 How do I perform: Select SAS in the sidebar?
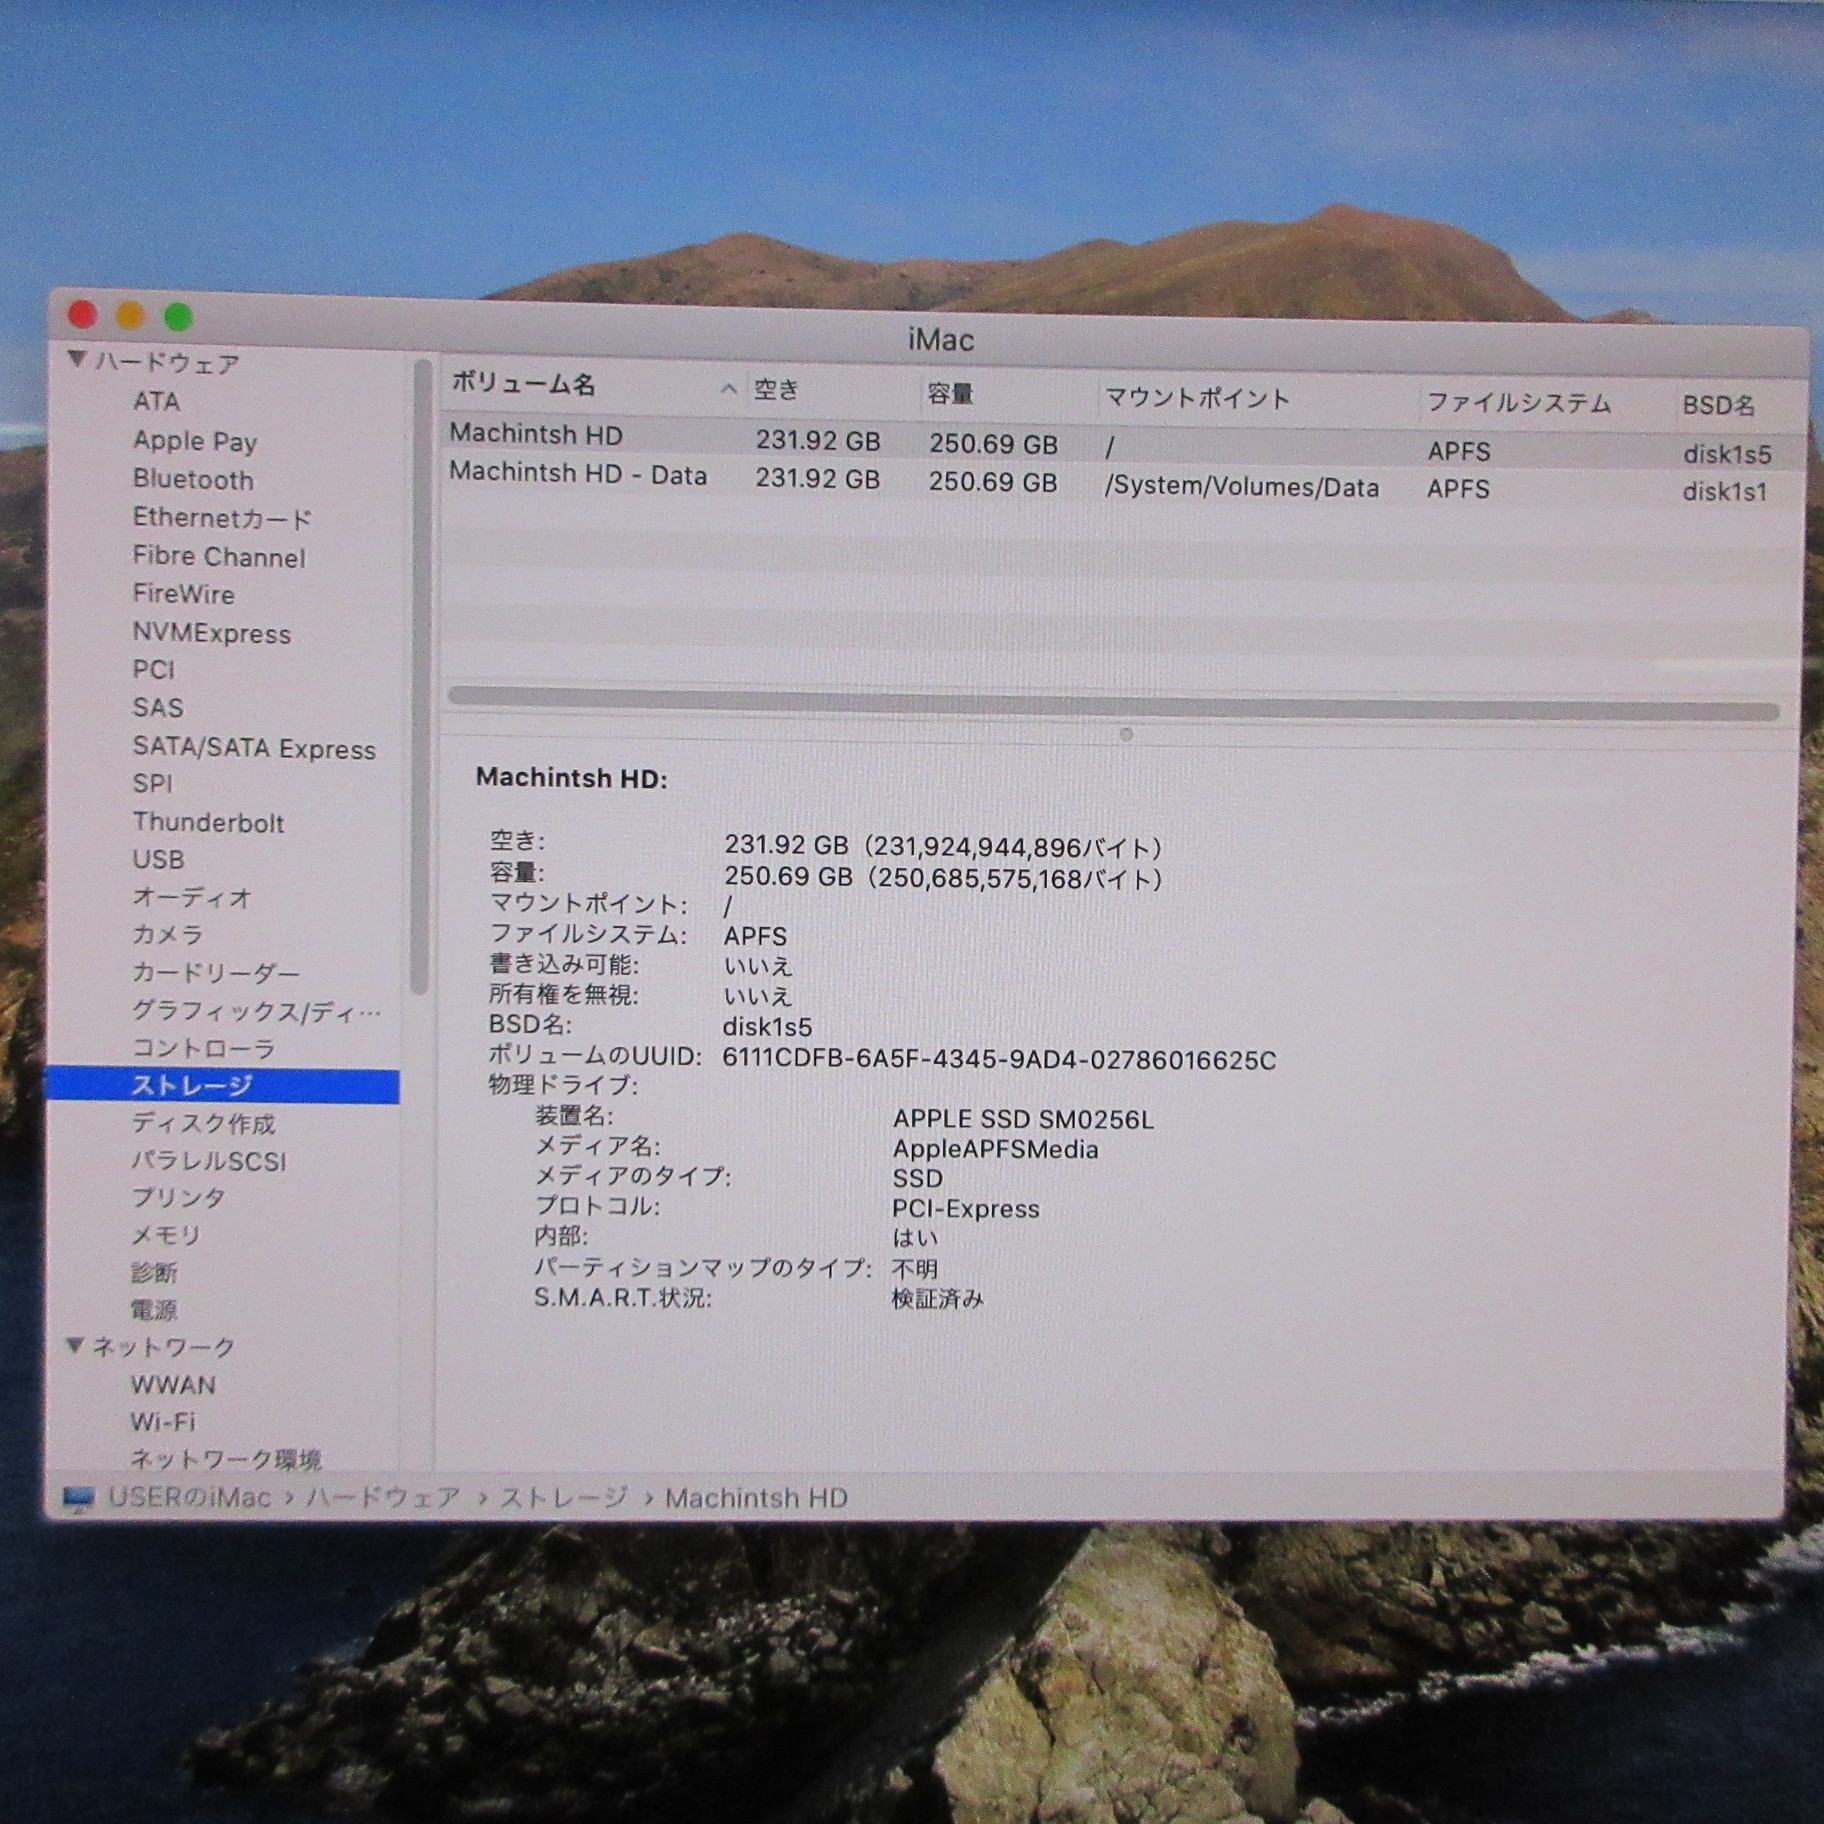click(x=158, y=708)
